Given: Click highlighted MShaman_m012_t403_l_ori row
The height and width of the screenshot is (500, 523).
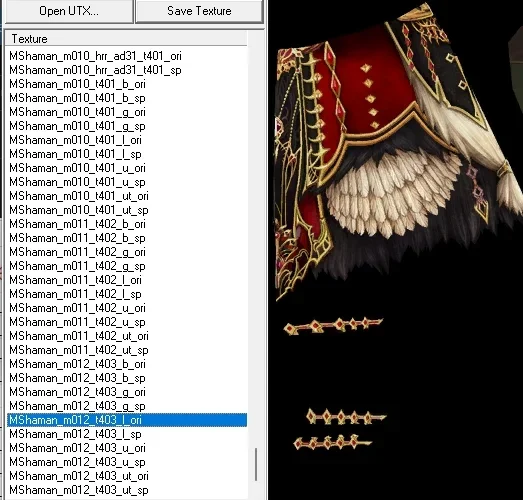Looking at the screenshot, I should (x=127, y=420).
